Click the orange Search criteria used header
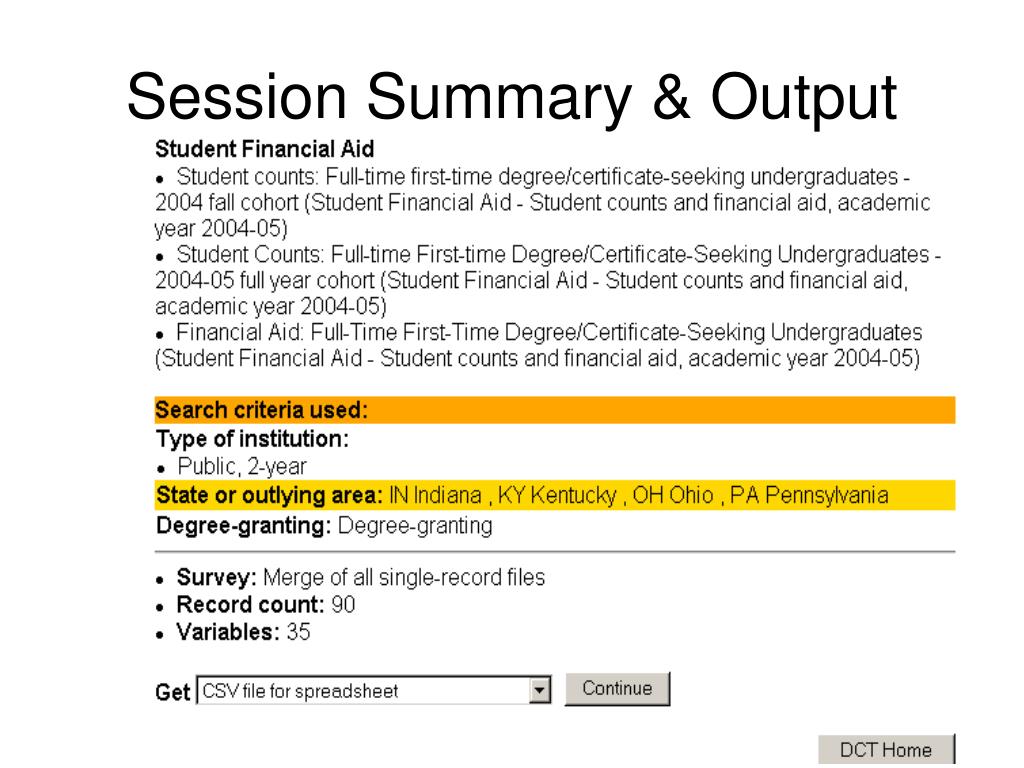Screen dimensions: 1024x768 555,410
